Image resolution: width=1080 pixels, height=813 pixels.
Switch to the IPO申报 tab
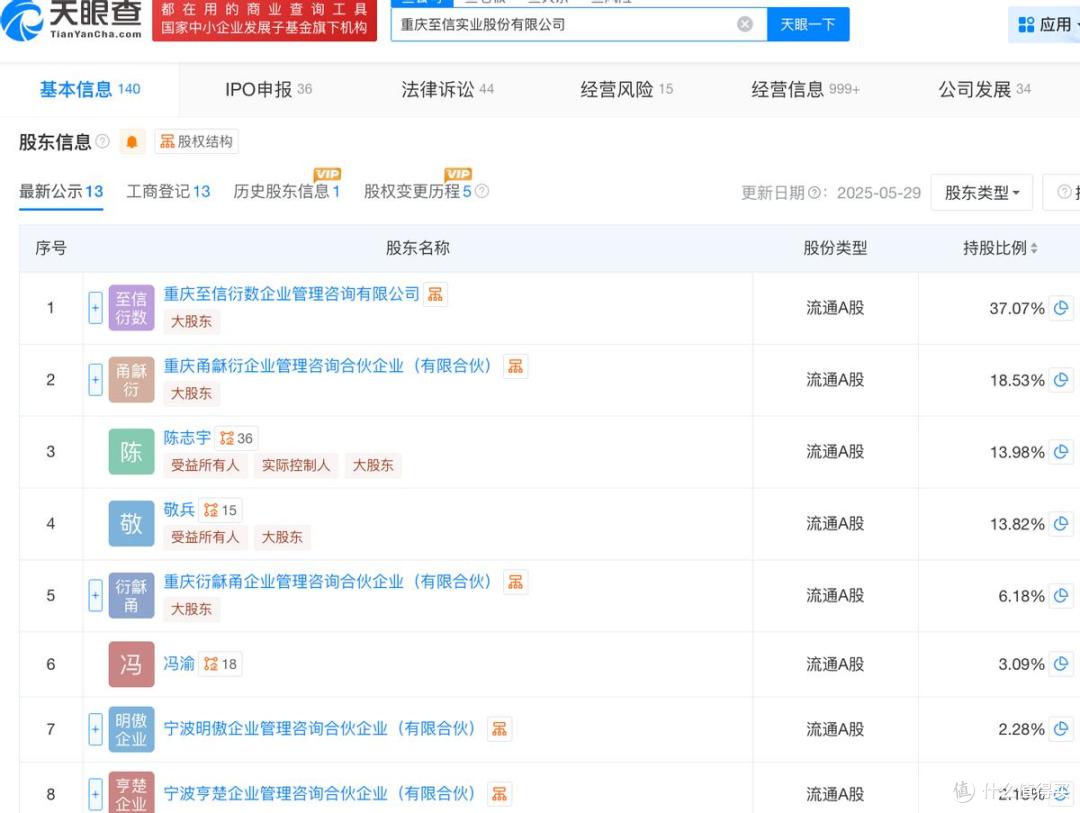pos(269,90)
